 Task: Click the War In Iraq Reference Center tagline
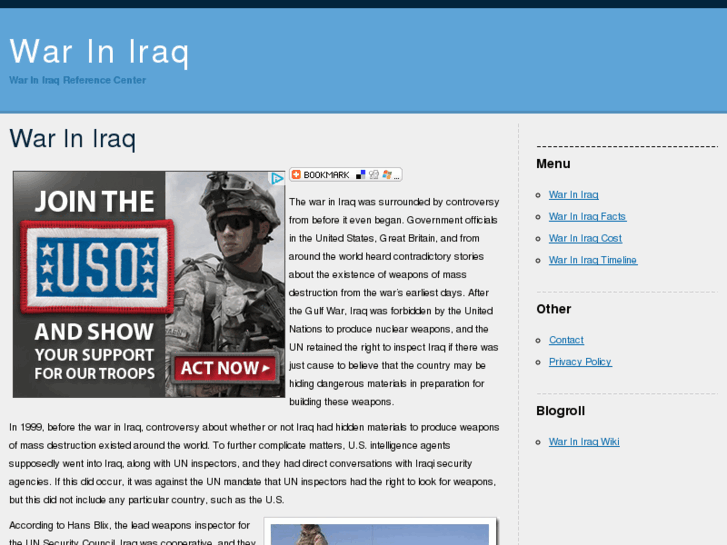77,80
